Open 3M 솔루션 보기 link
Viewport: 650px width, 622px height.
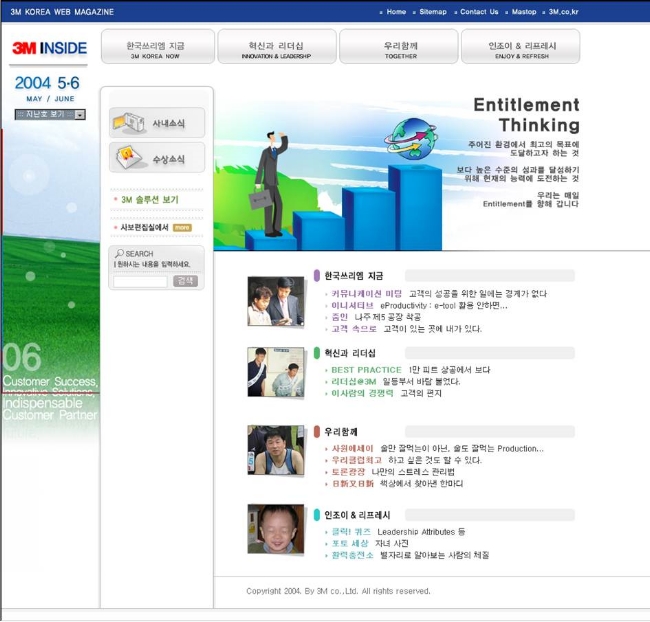point(149,199)
